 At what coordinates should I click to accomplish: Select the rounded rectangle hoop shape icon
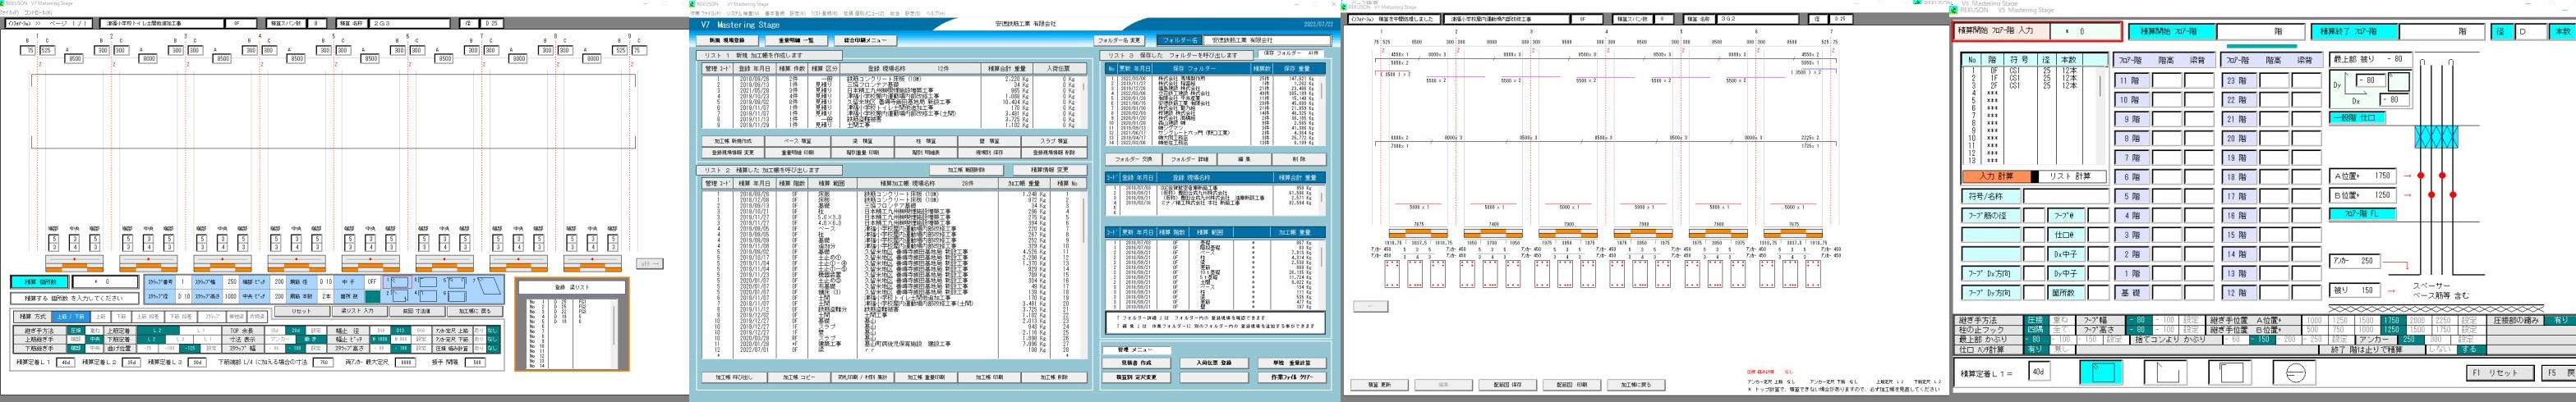[x=2229, y=372]
